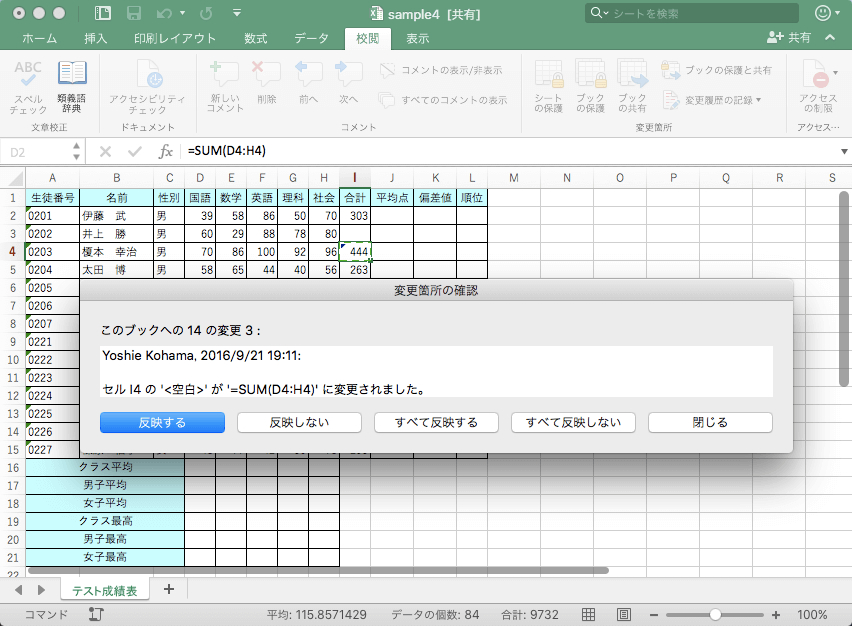Screen dimensions: 852x626
Task: Click the 共有 share button
Action: [x=788, y=37]
